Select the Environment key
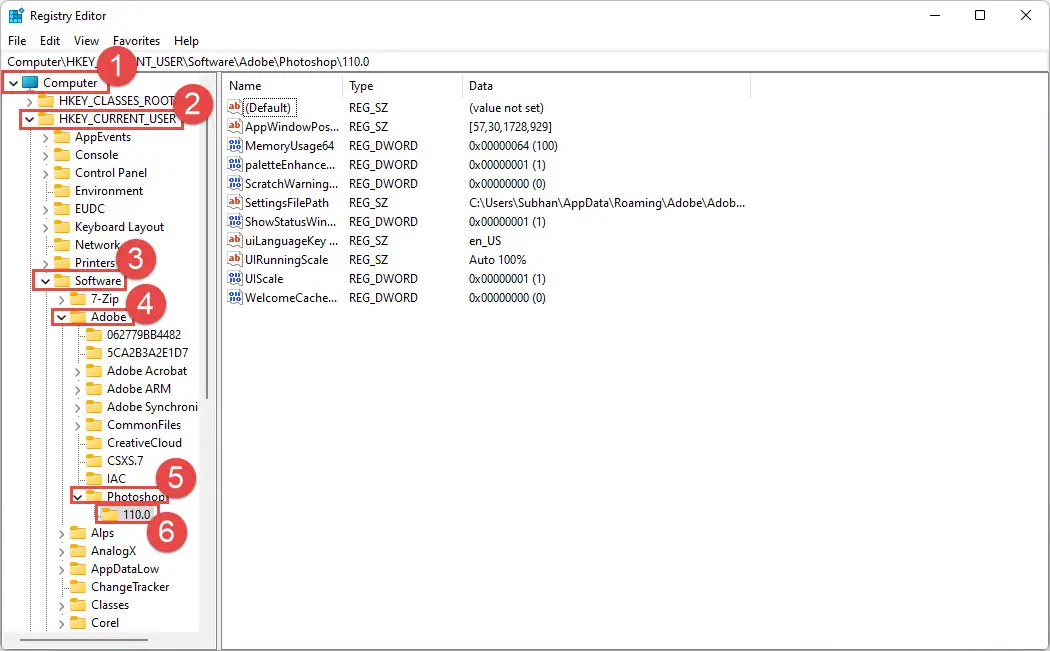Viewport: 1050px width, 651px height. click(x=108, y=191)
